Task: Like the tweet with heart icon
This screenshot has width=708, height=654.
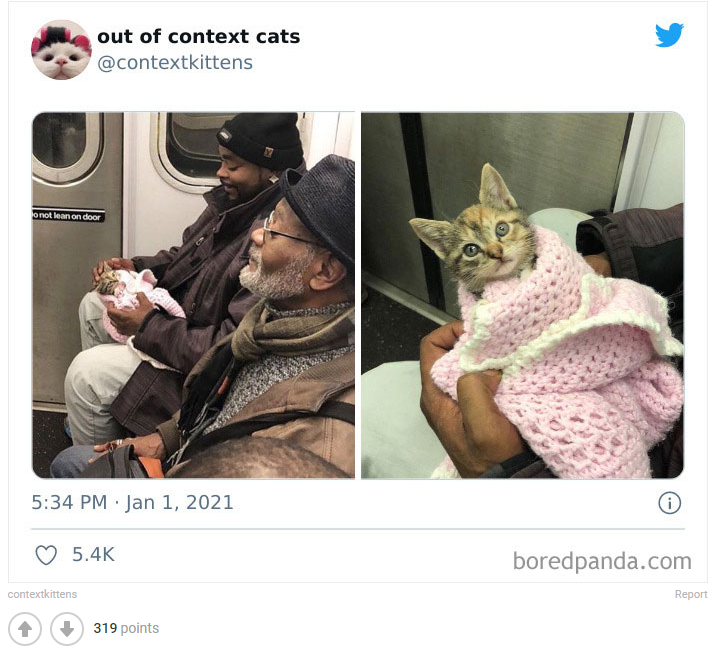Action: point(46,555)
